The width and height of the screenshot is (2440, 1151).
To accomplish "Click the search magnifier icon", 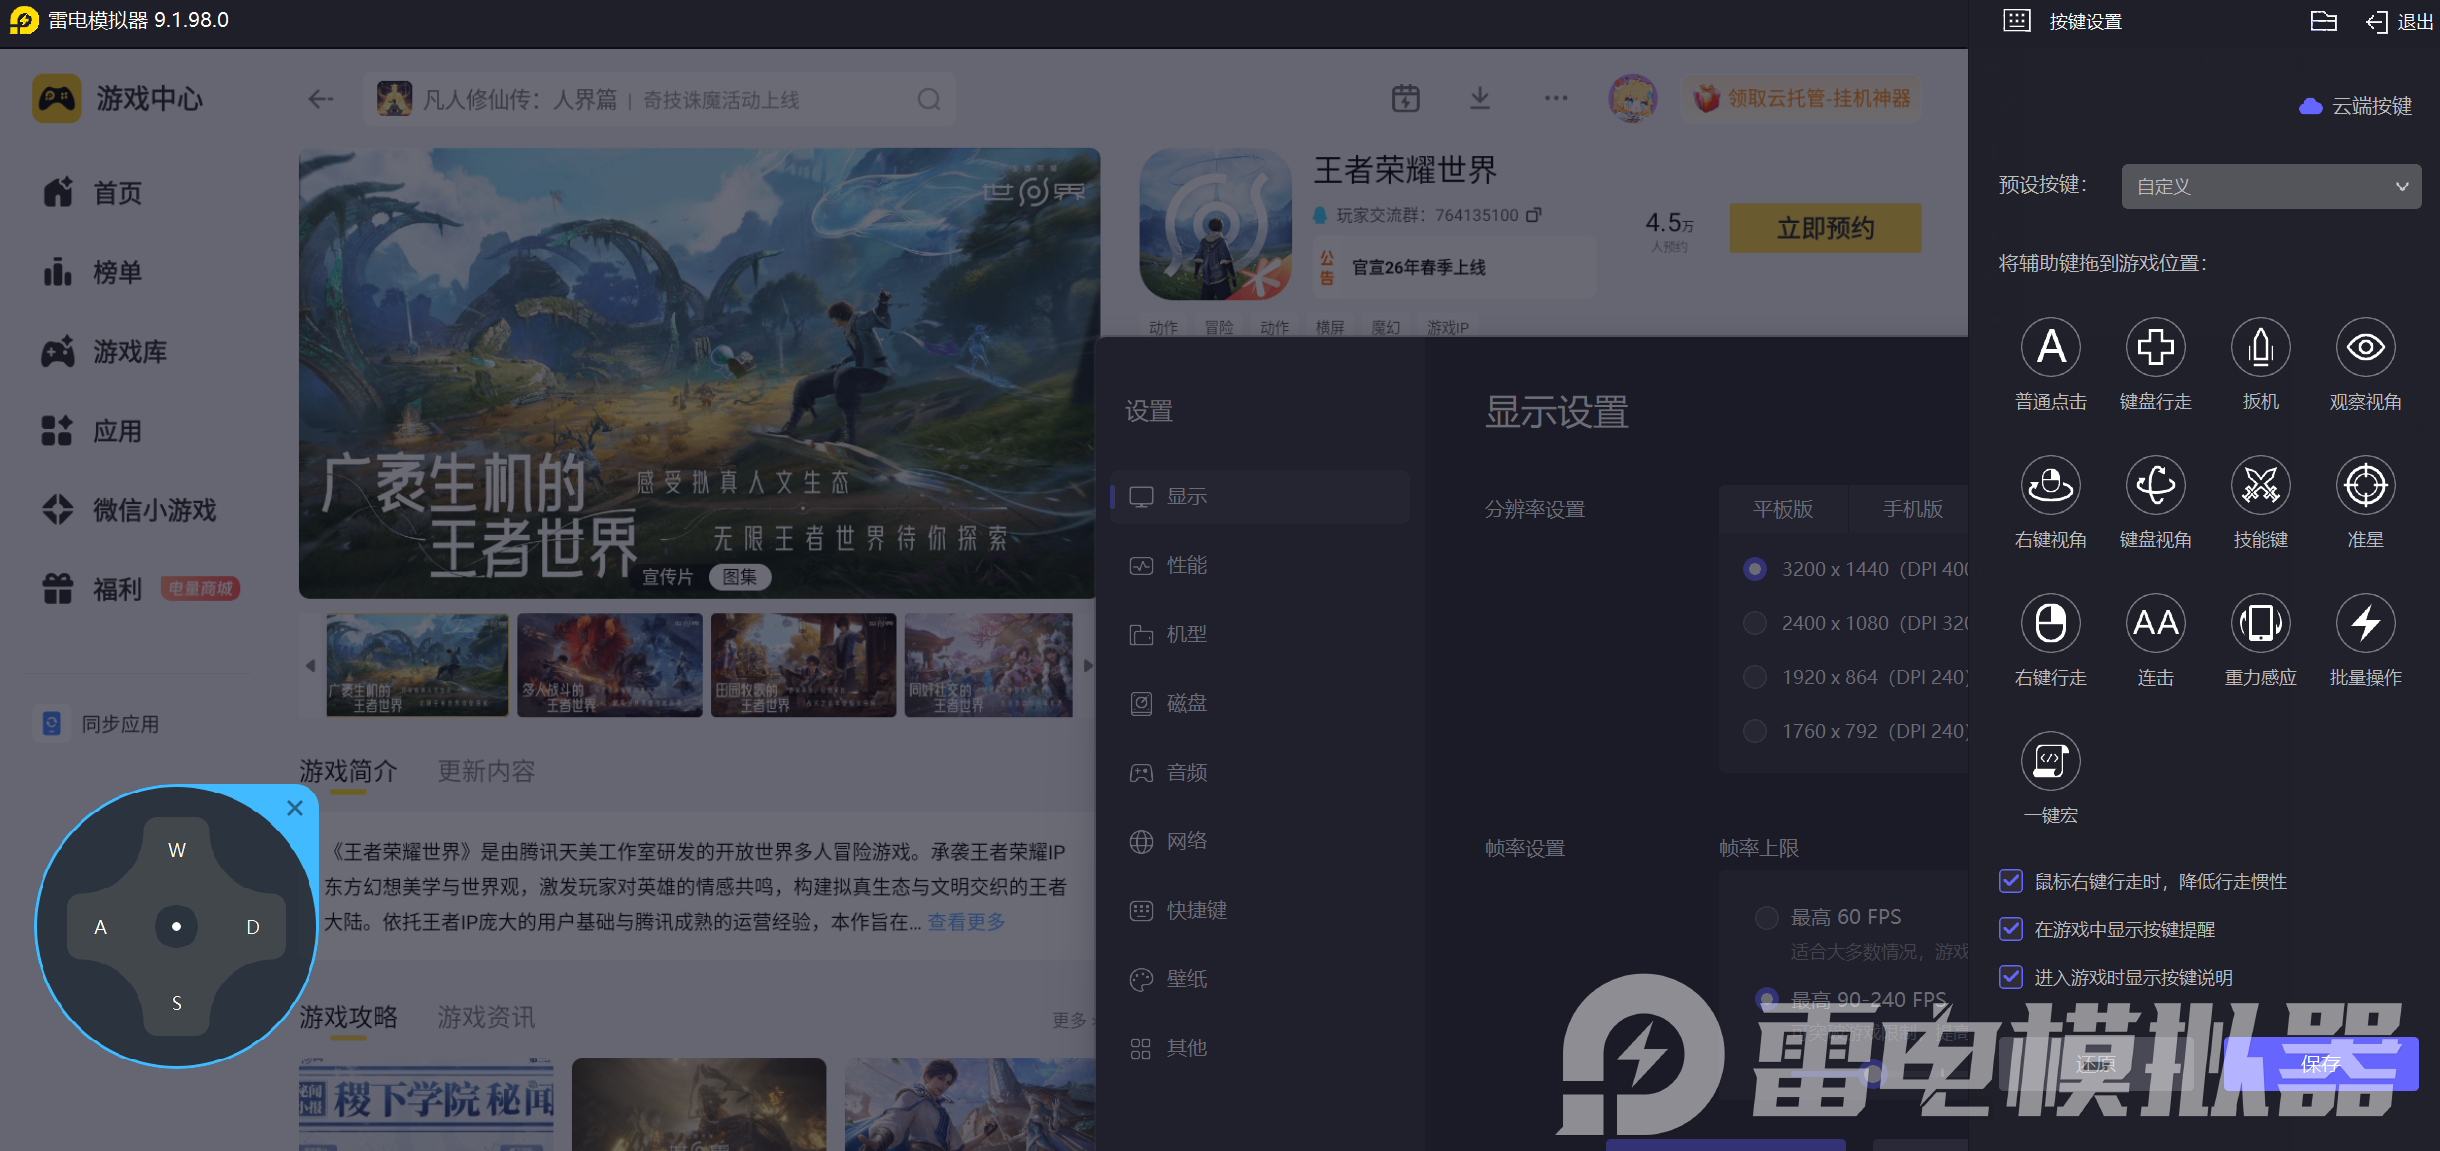I will [x=929, y=99].
